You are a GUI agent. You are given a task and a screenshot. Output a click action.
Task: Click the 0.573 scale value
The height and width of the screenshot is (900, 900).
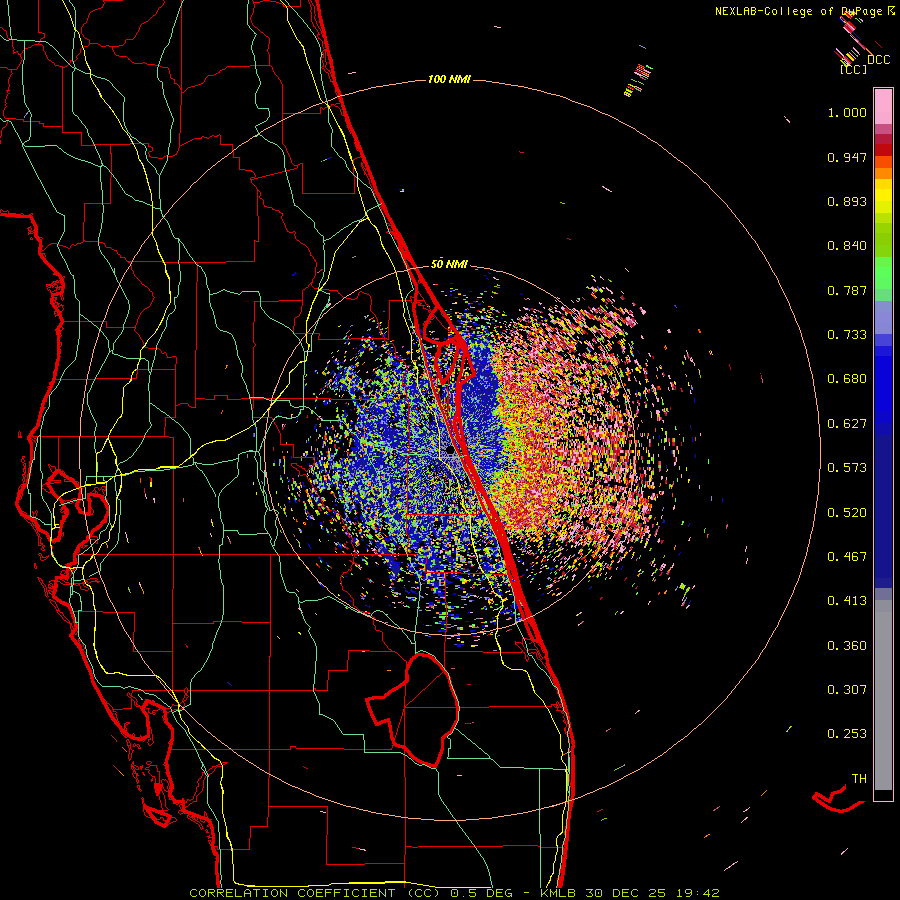click(x=847, y=468)
